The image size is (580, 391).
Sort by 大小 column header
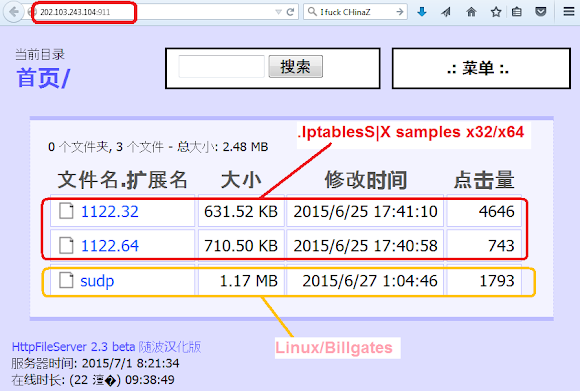tap(241, 180)
